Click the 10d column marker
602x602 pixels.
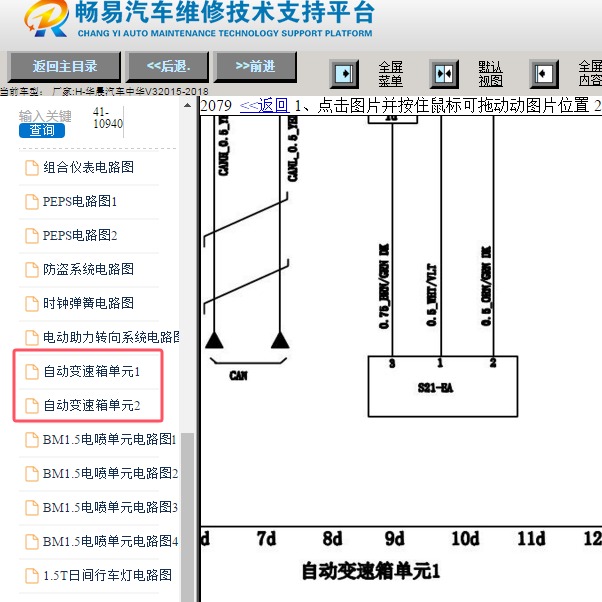click(x=465, y=538)
